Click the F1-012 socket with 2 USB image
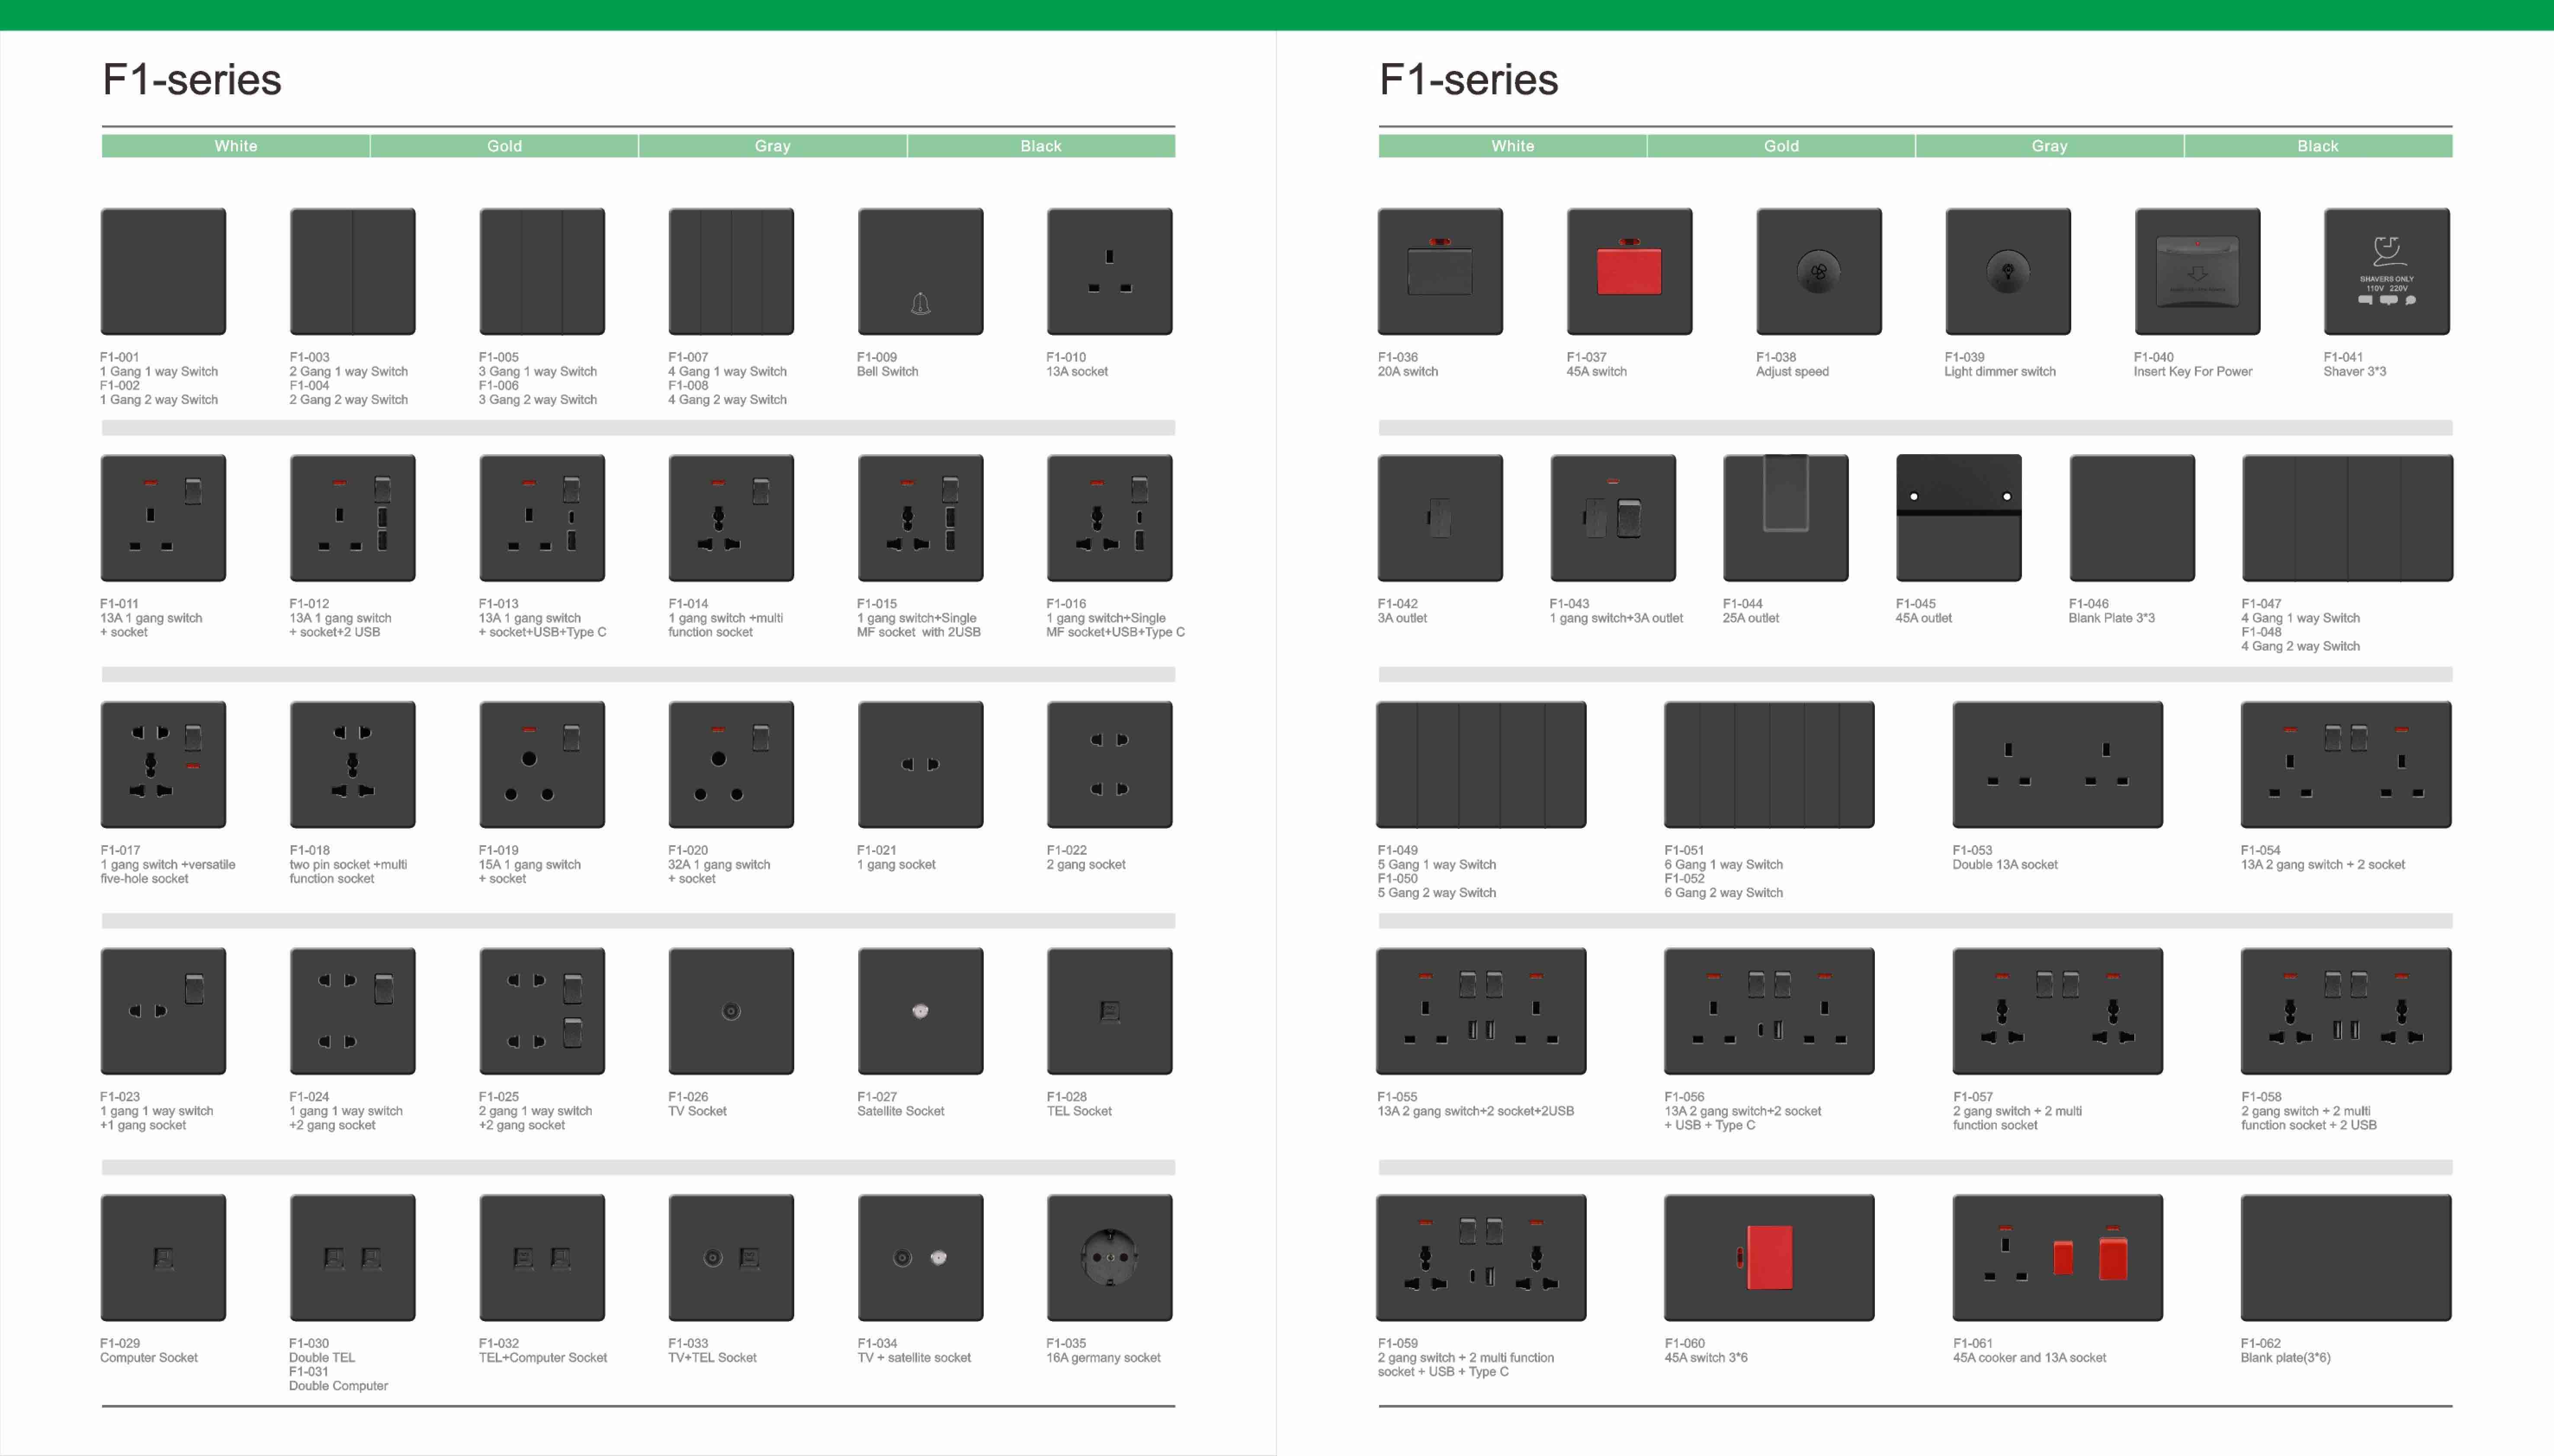 click(352, 518)
